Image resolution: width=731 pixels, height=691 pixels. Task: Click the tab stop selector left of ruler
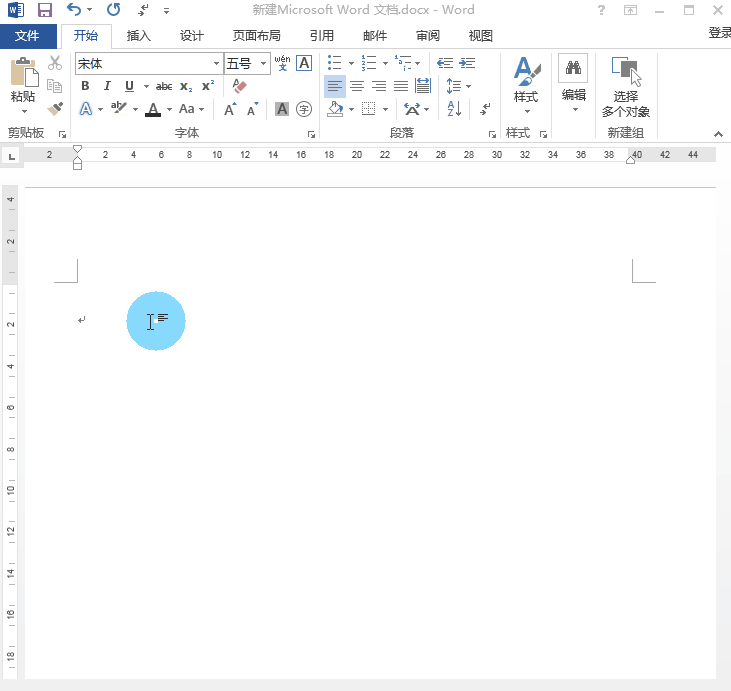(x=11, y=155)
